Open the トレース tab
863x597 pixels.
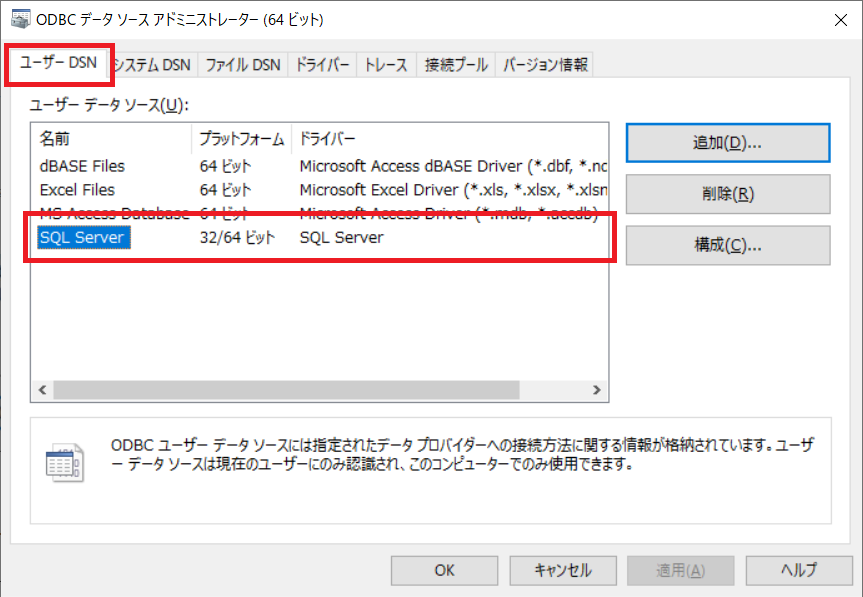coord(386,65)
